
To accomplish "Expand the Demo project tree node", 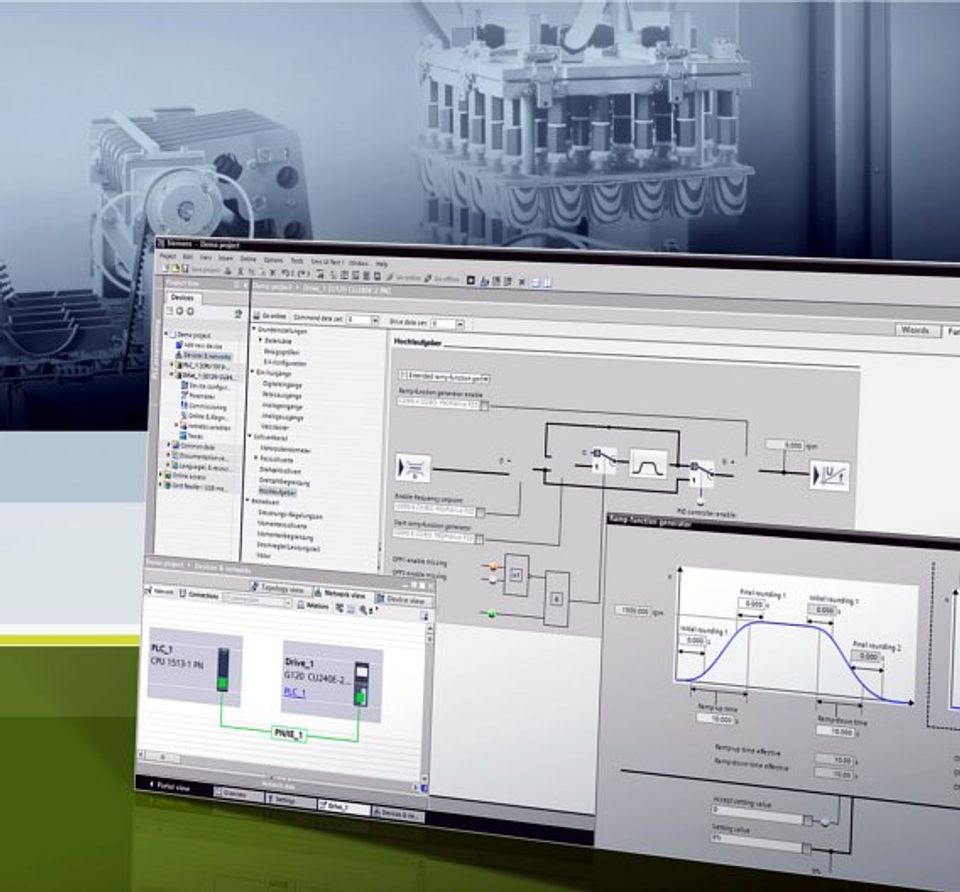I will coord(167,334).
